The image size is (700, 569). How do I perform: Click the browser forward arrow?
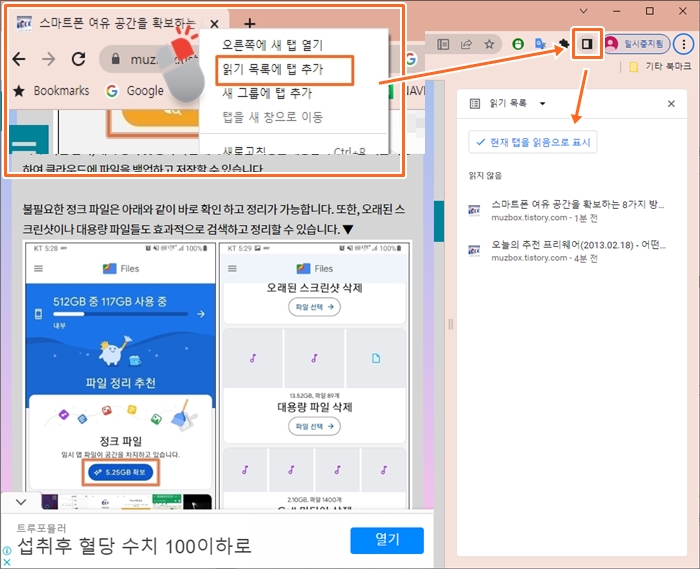tap(49, 58)
